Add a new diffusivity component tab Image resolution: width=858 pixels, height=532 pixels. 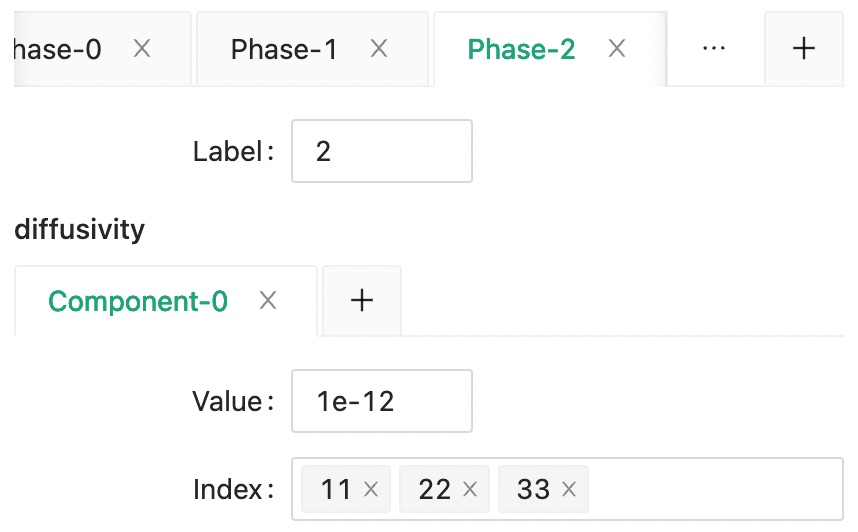pos(362,300)
